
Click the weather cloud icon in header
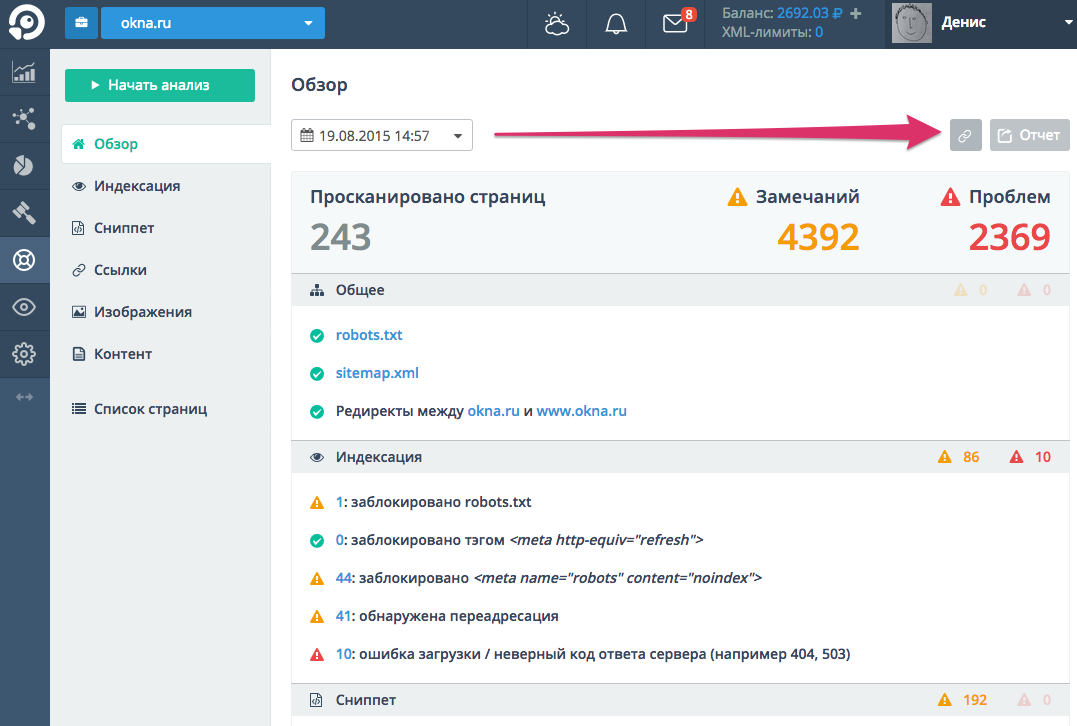pyautogui.click(x=557, y=24)
